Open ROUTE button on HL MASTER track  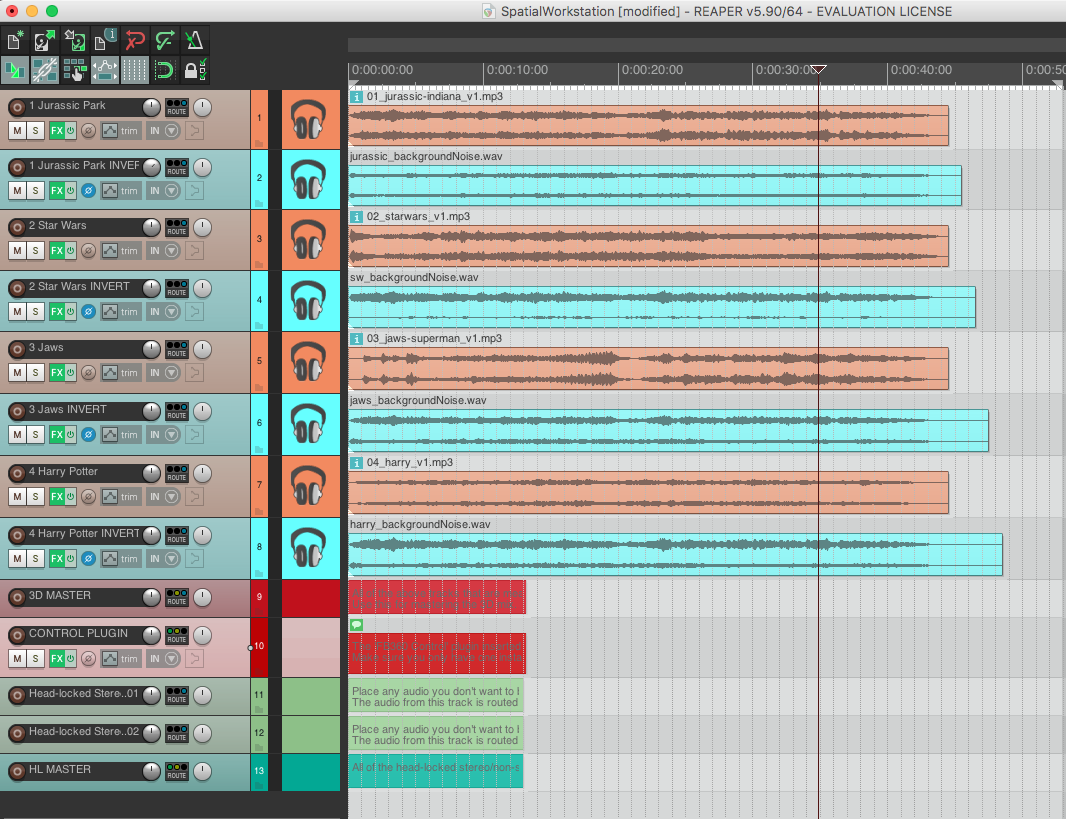pos(177,771)
